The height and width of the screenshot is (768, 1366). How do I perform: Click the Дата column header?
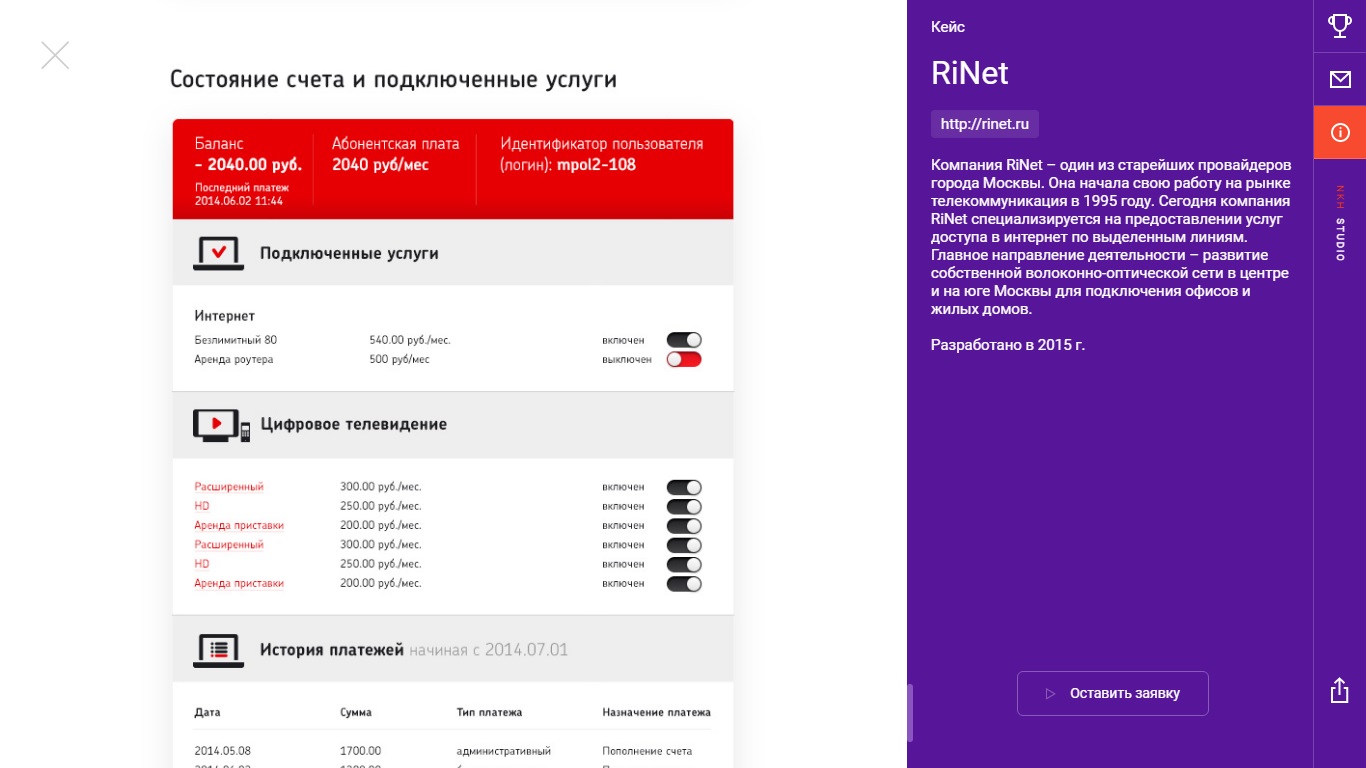(x=207, y=713)
